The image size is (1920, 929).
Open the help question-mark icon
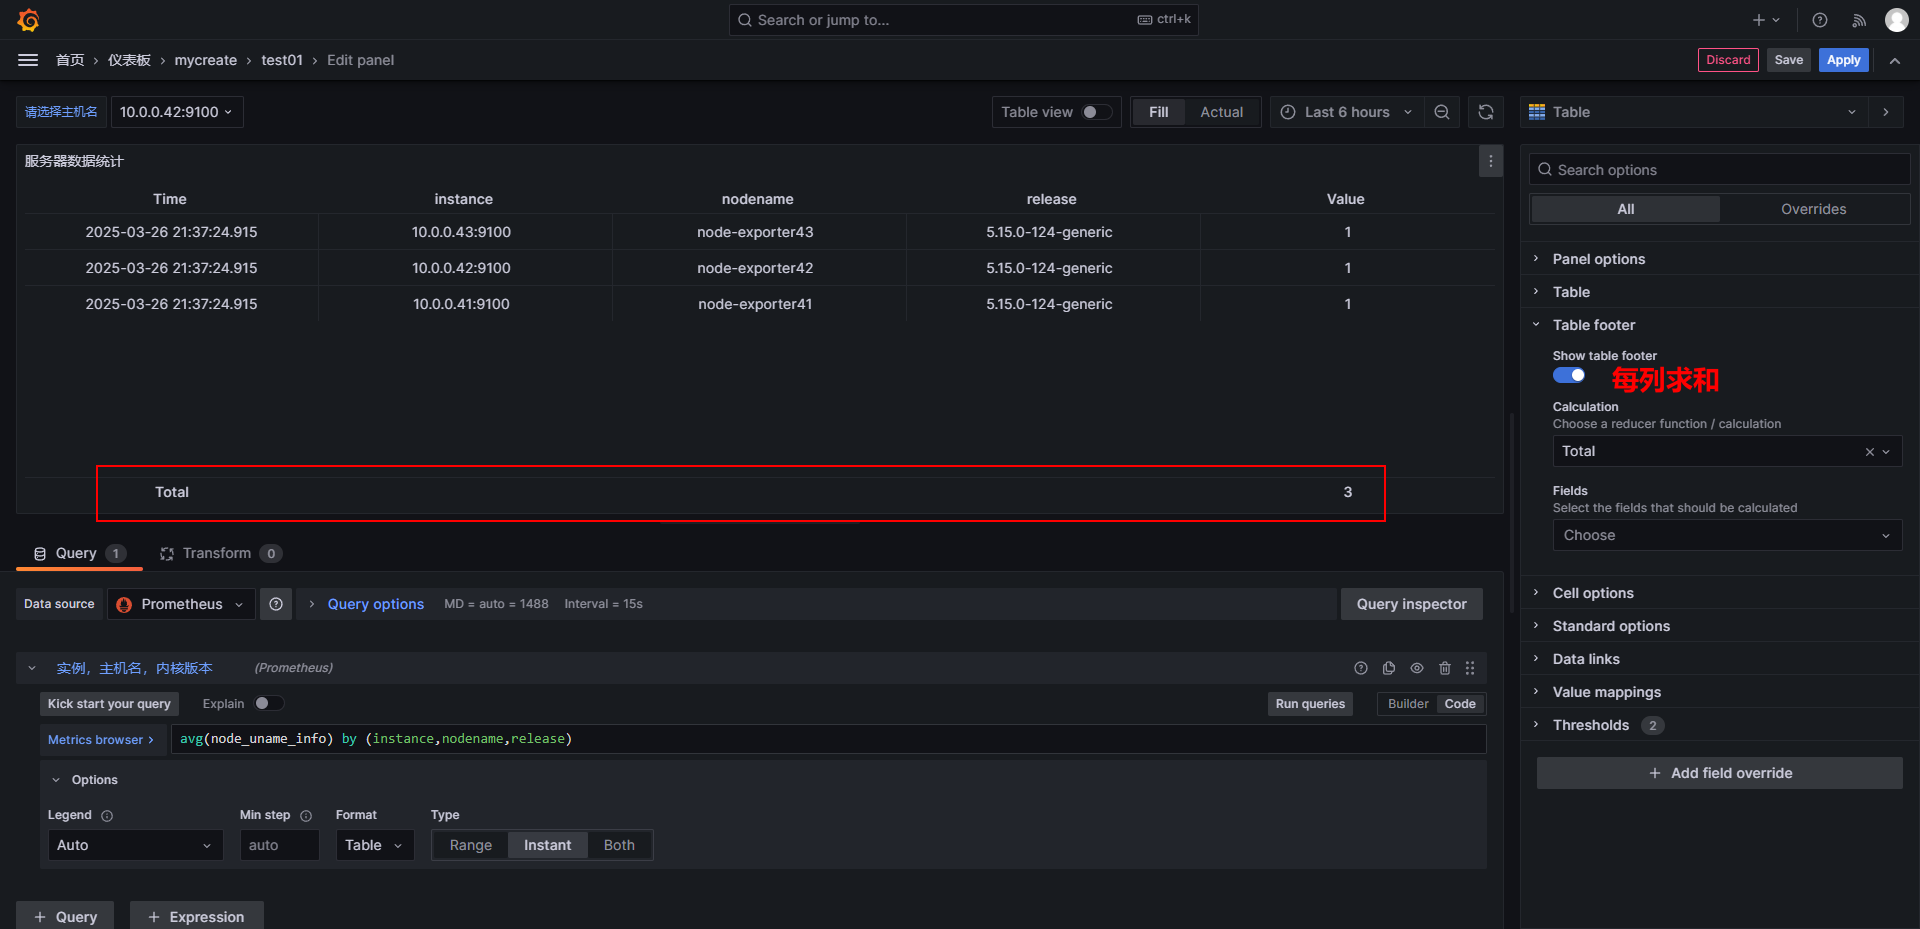coord(1820,20)
